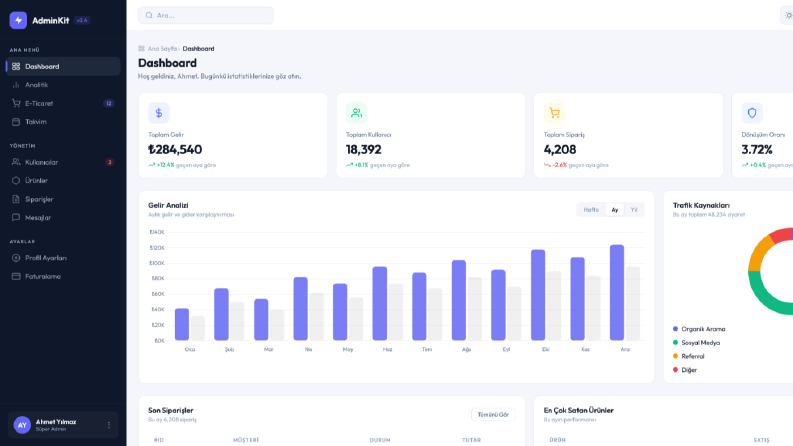Select the ₺284,540 revenue value
The width and height of the screenshot is (793, 446).
pos(175,150)
